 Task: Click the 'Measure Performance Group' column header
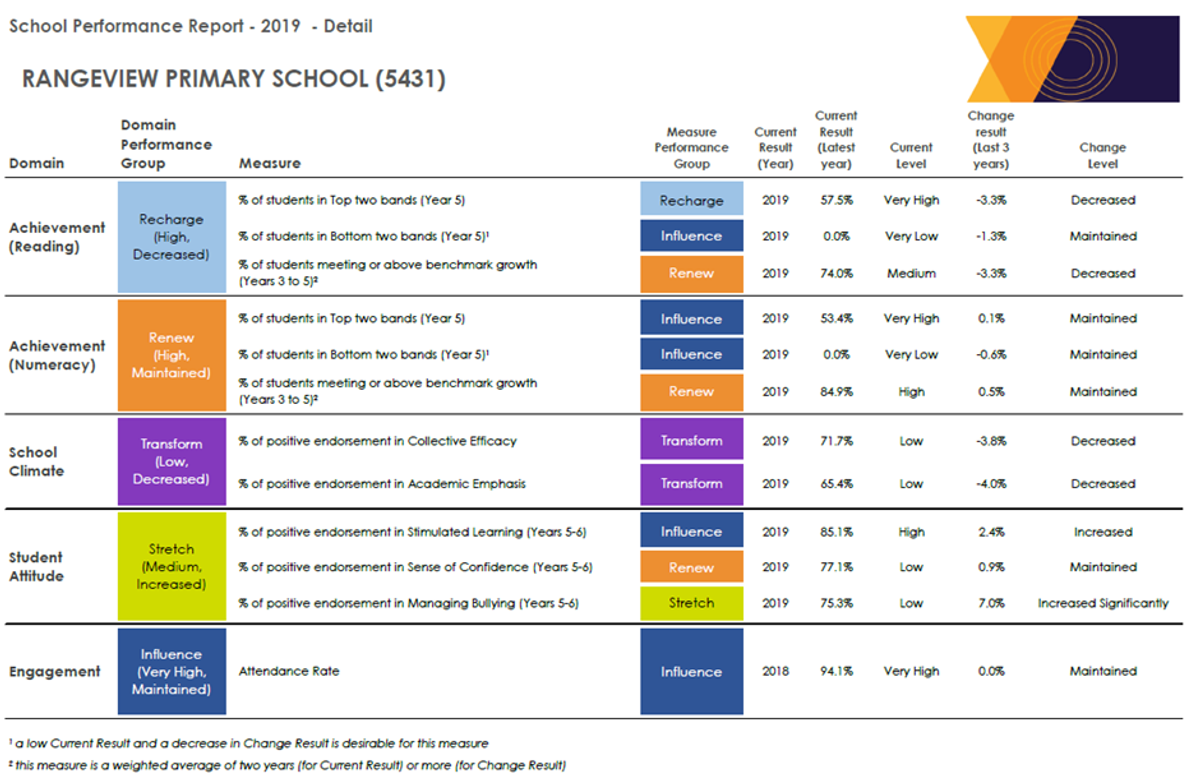(x=691, y=148)
